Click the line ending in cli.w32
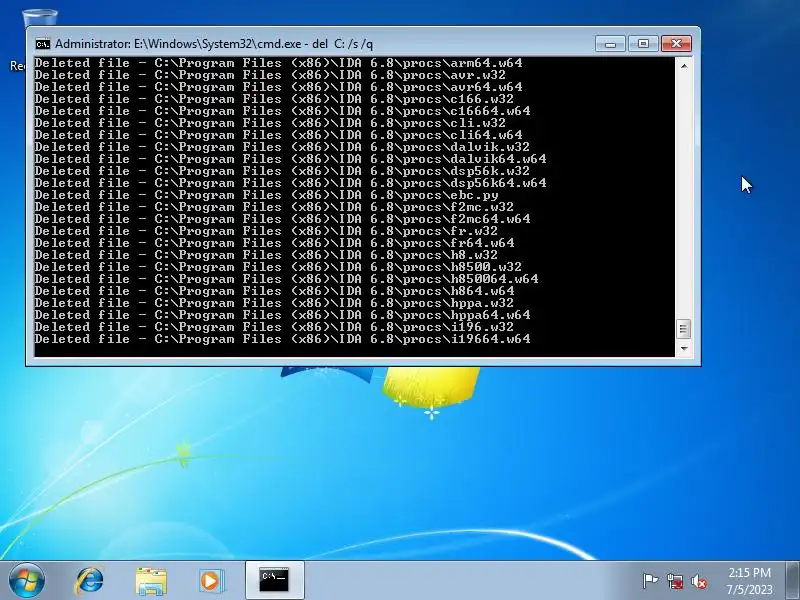Viewport: 800px width, 600px height. (270, 123)
